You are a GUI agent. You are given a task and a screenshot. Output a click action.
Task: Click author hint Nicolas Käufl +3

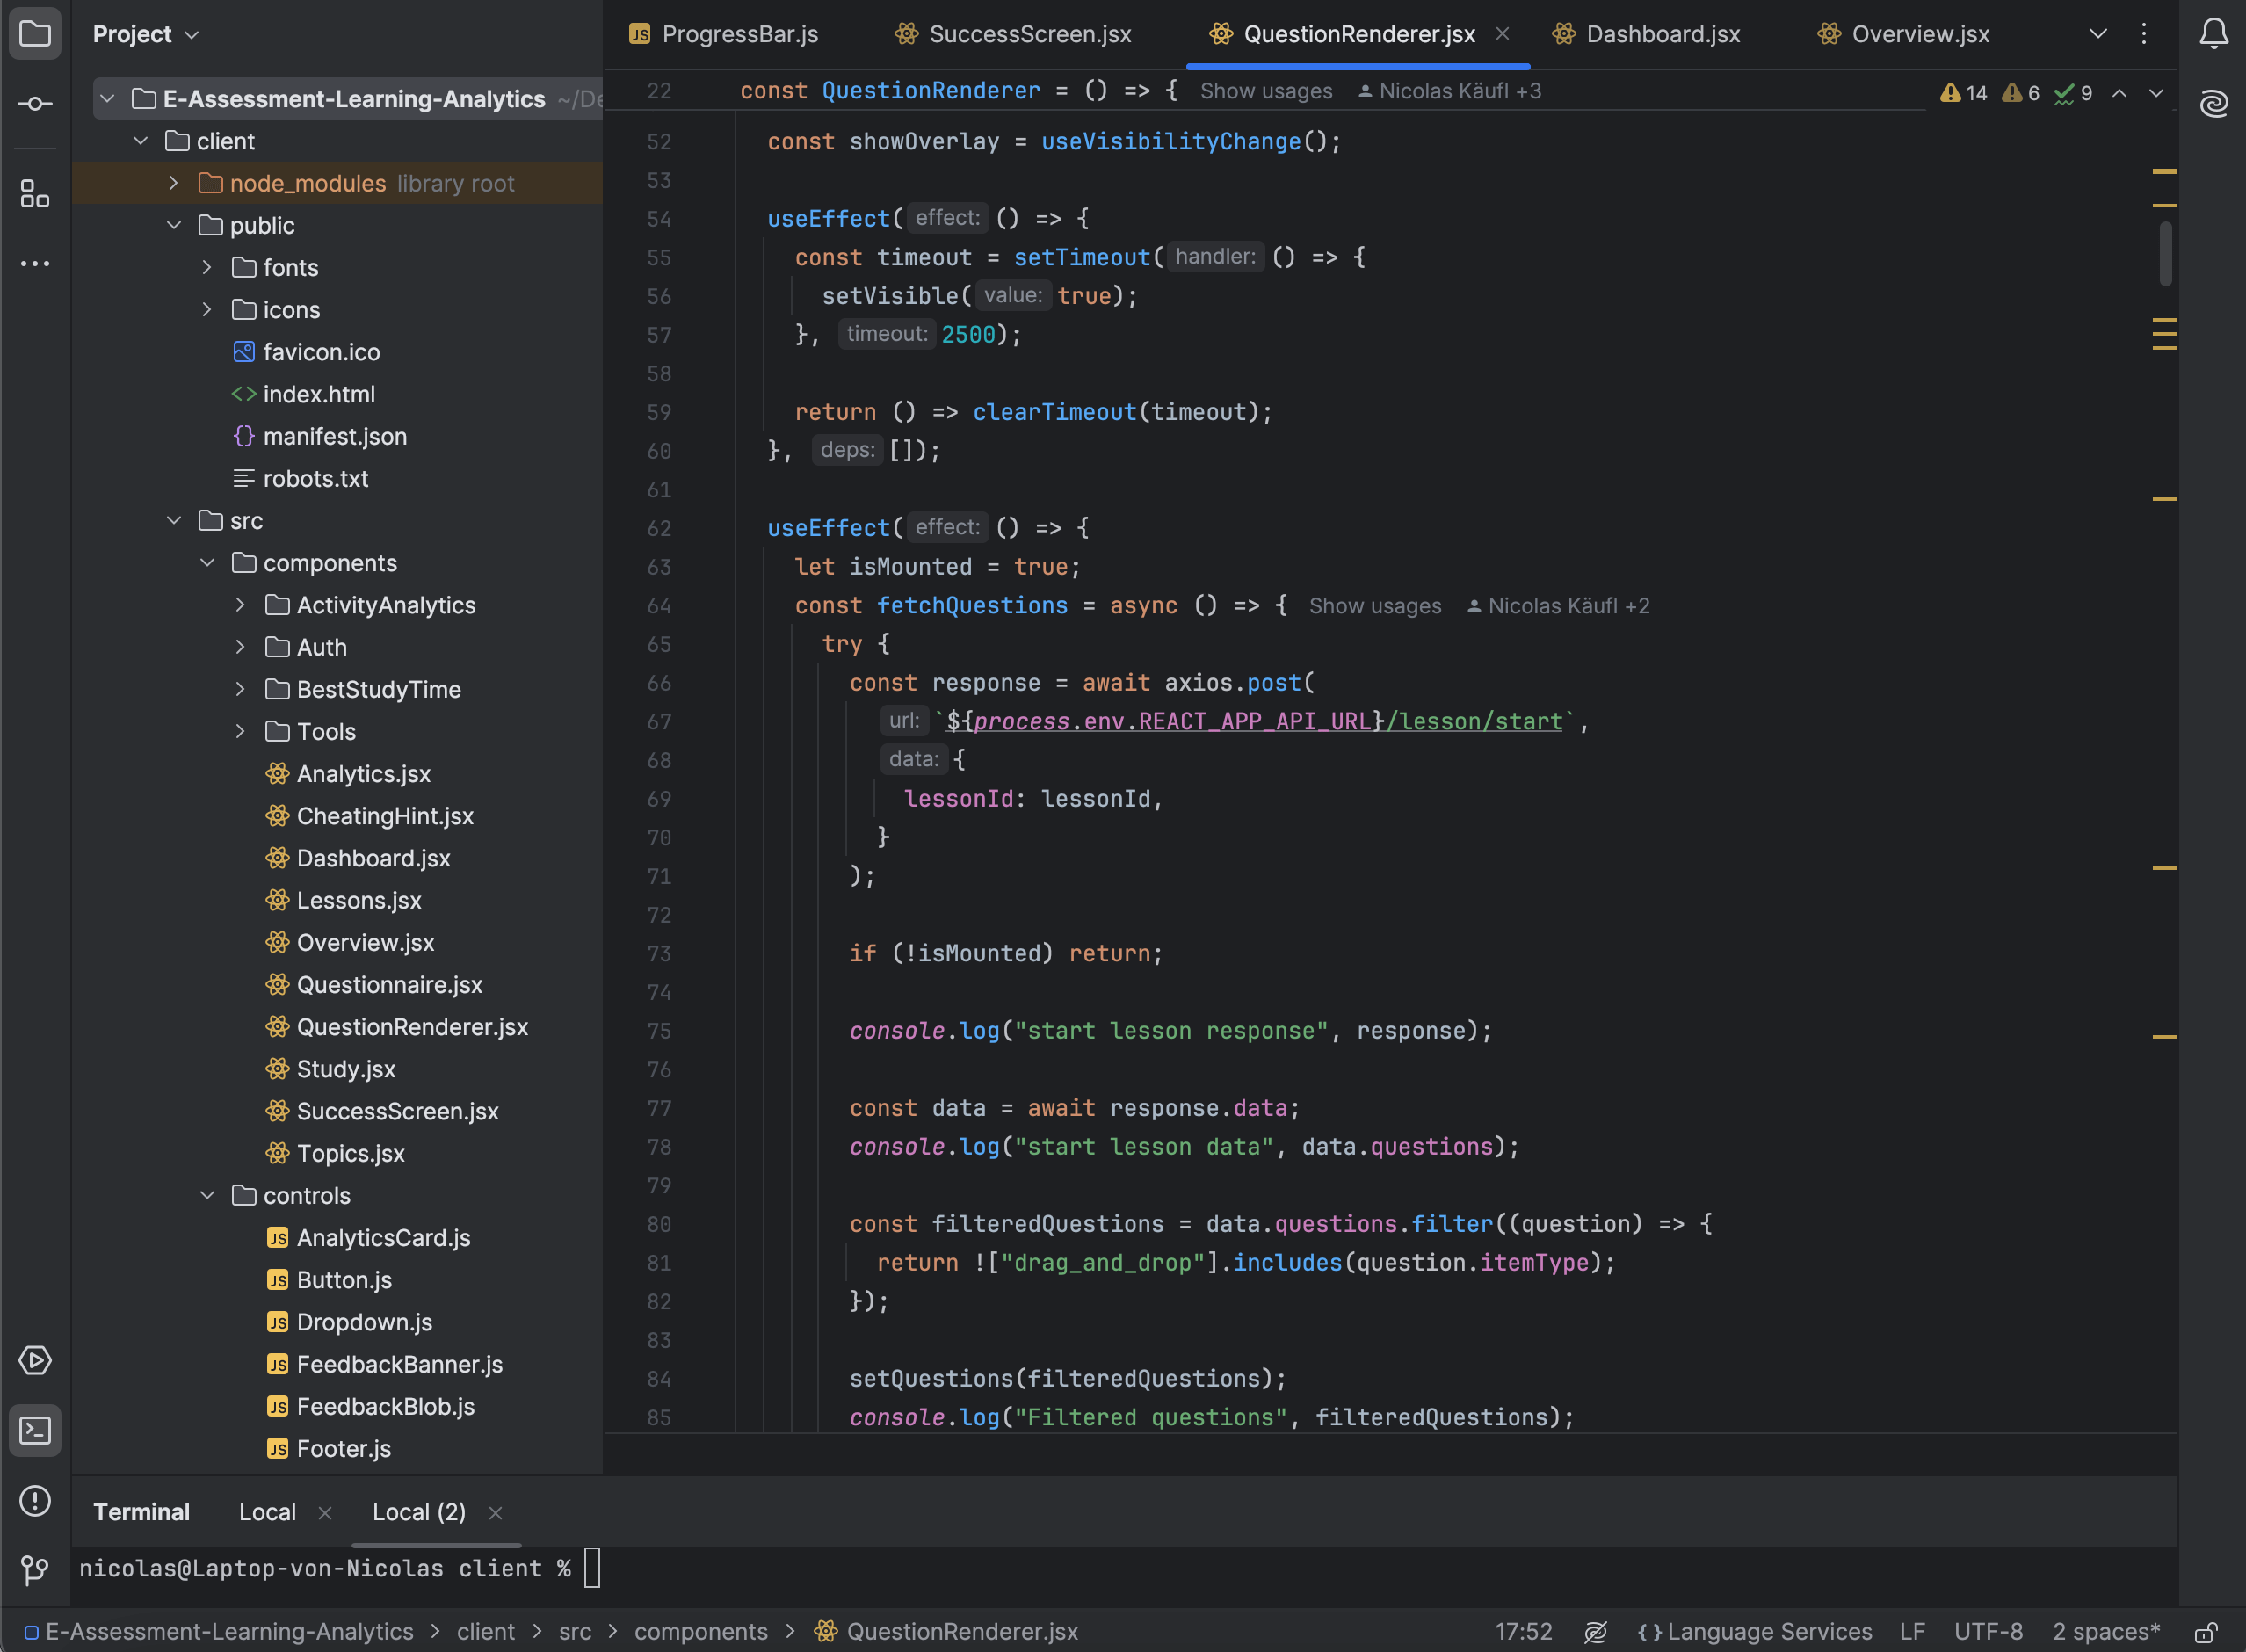click(x=1450, y=91)
